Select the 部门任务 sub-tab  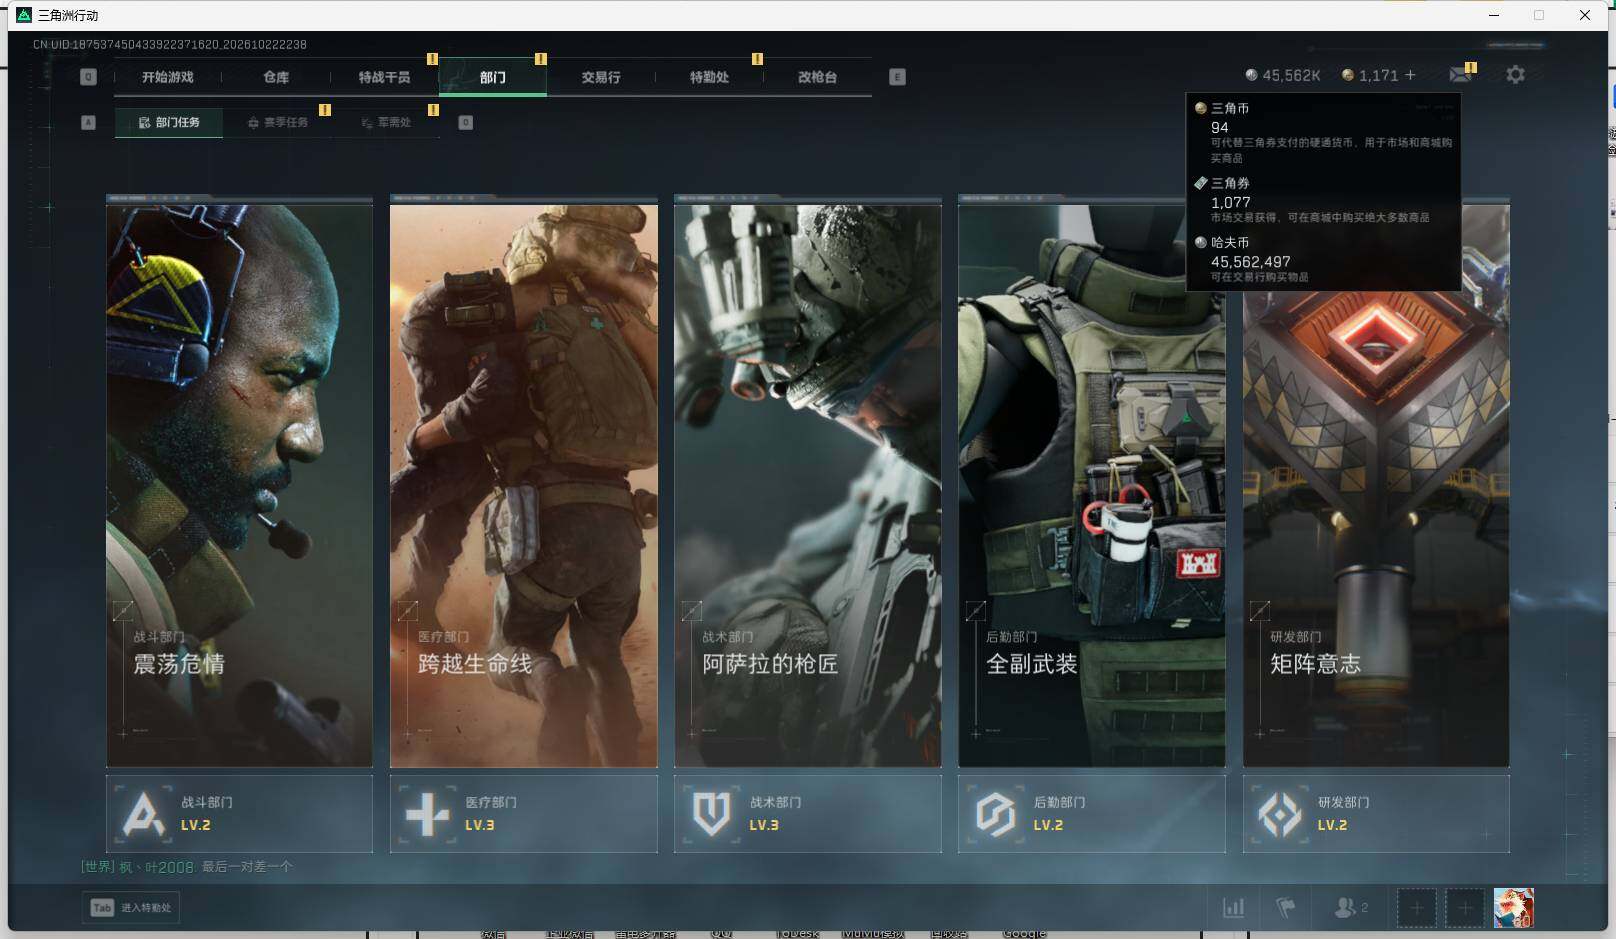pyautogui.click(x=169, y=122)
